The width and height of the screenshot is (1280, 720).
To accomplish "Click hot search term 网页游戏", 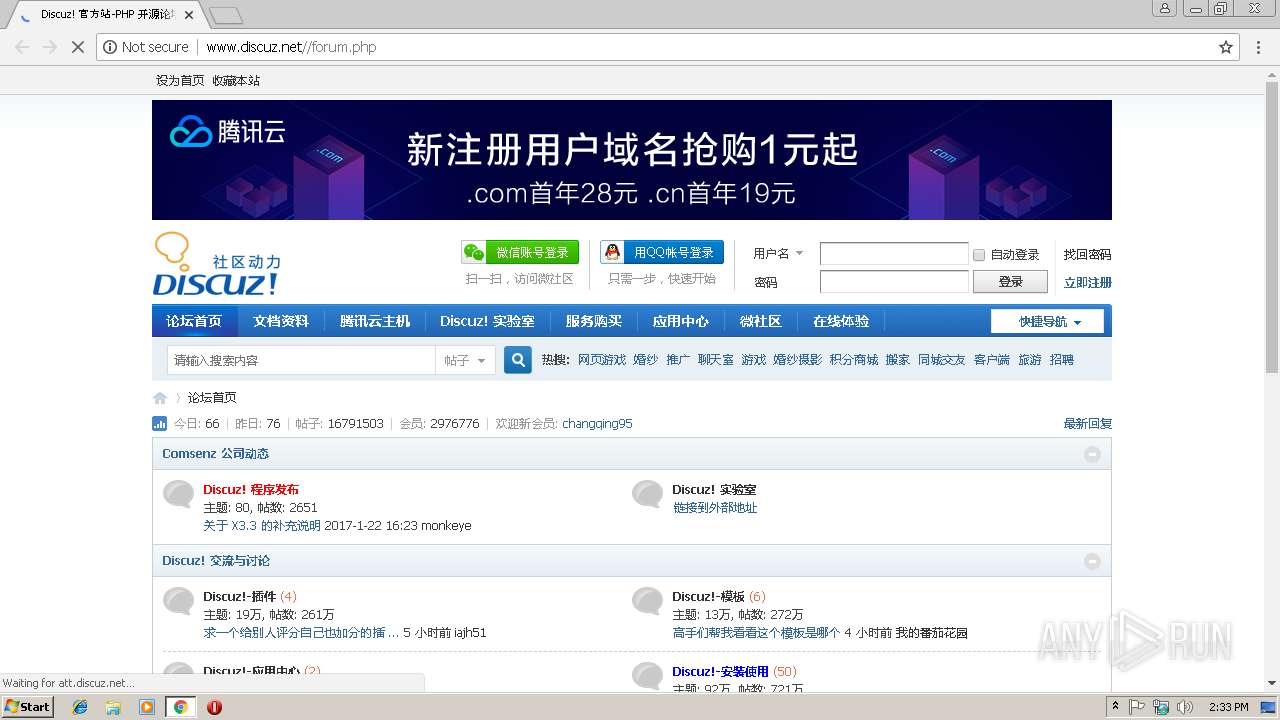I will coord(602,360).
